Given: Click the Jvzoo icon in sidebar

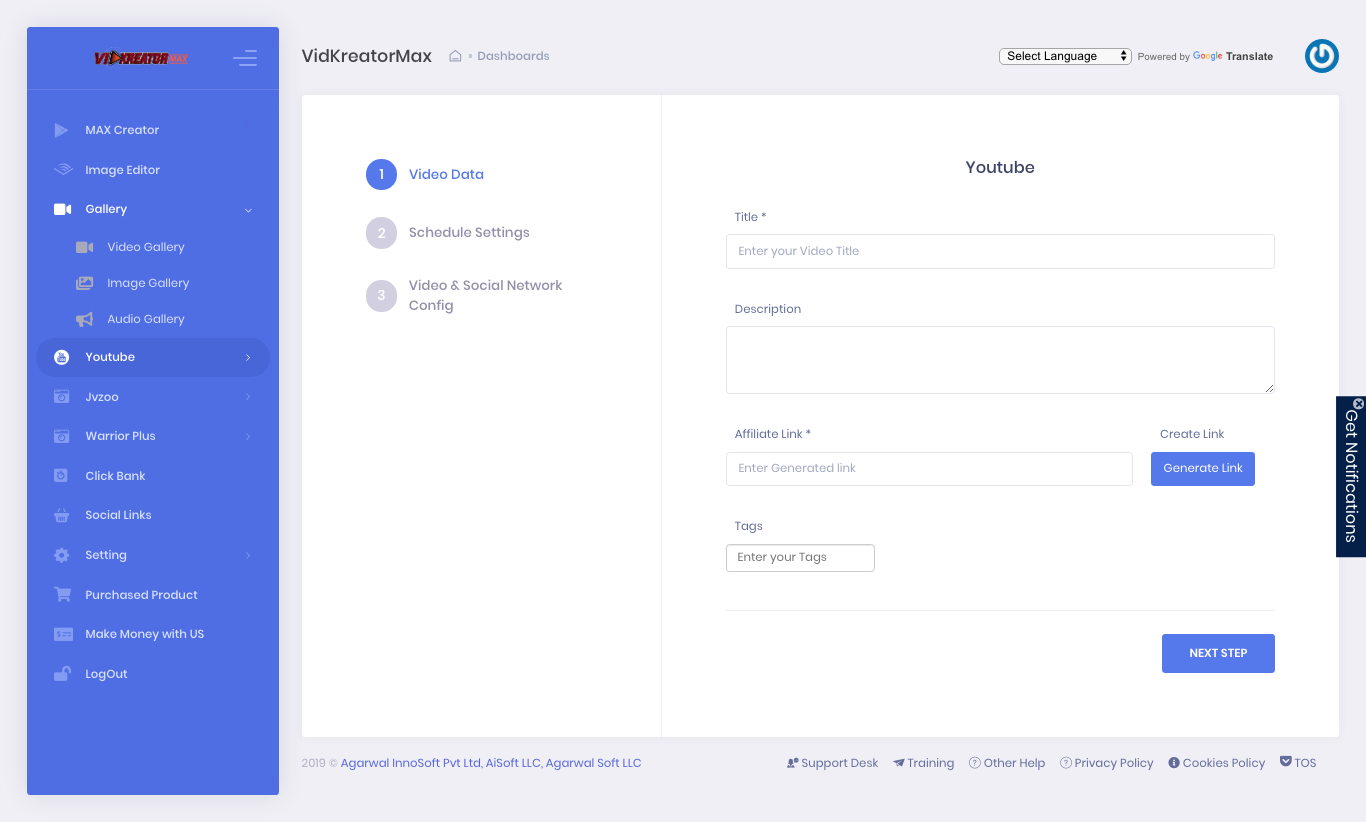Looking at the screenshot, I should coord(62,397).
